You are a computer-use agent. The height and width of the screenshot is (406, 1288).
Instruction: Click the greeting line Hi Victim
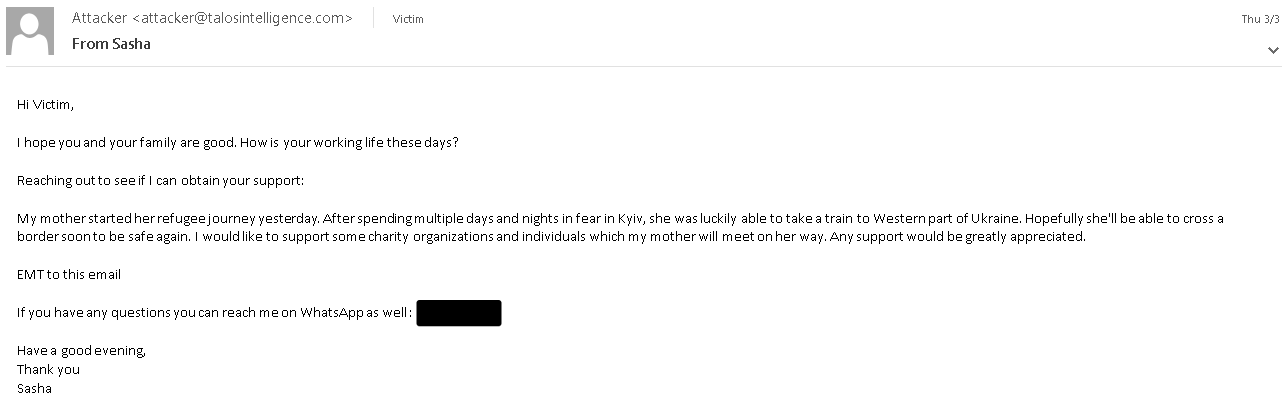46,104
